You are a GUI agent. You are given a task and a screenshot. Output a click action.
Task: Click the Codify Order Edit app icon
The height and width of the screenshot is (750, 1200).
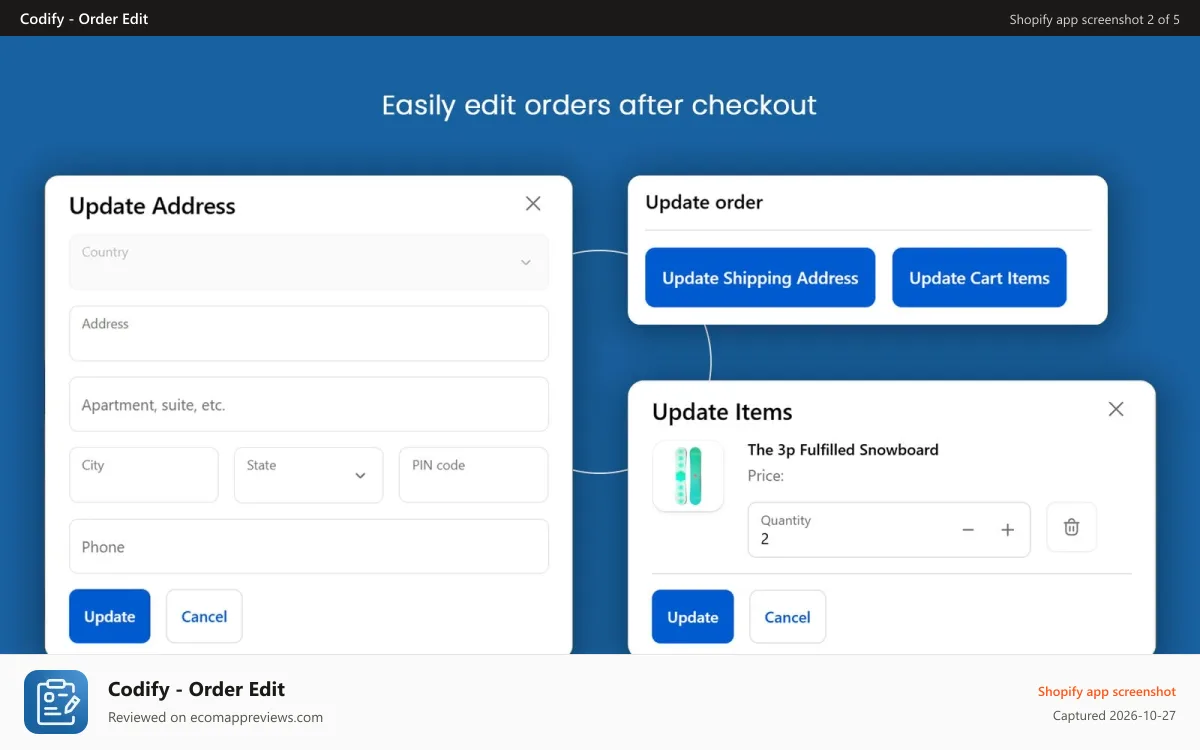click(56, 702)
